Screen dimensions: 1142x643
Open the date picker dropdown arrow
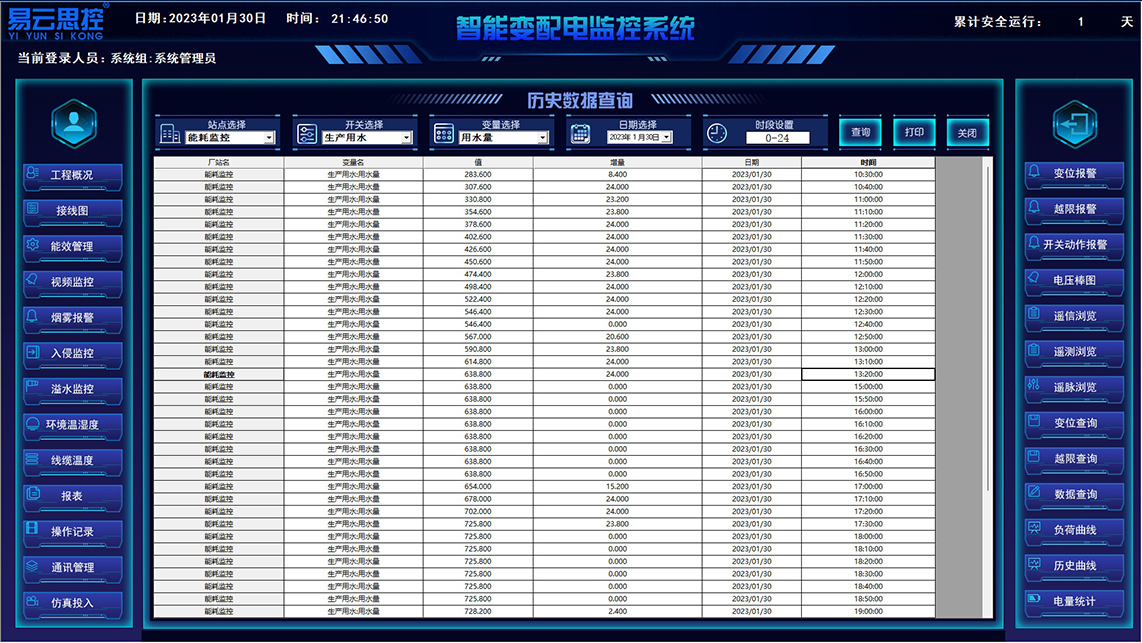[667, 138]
